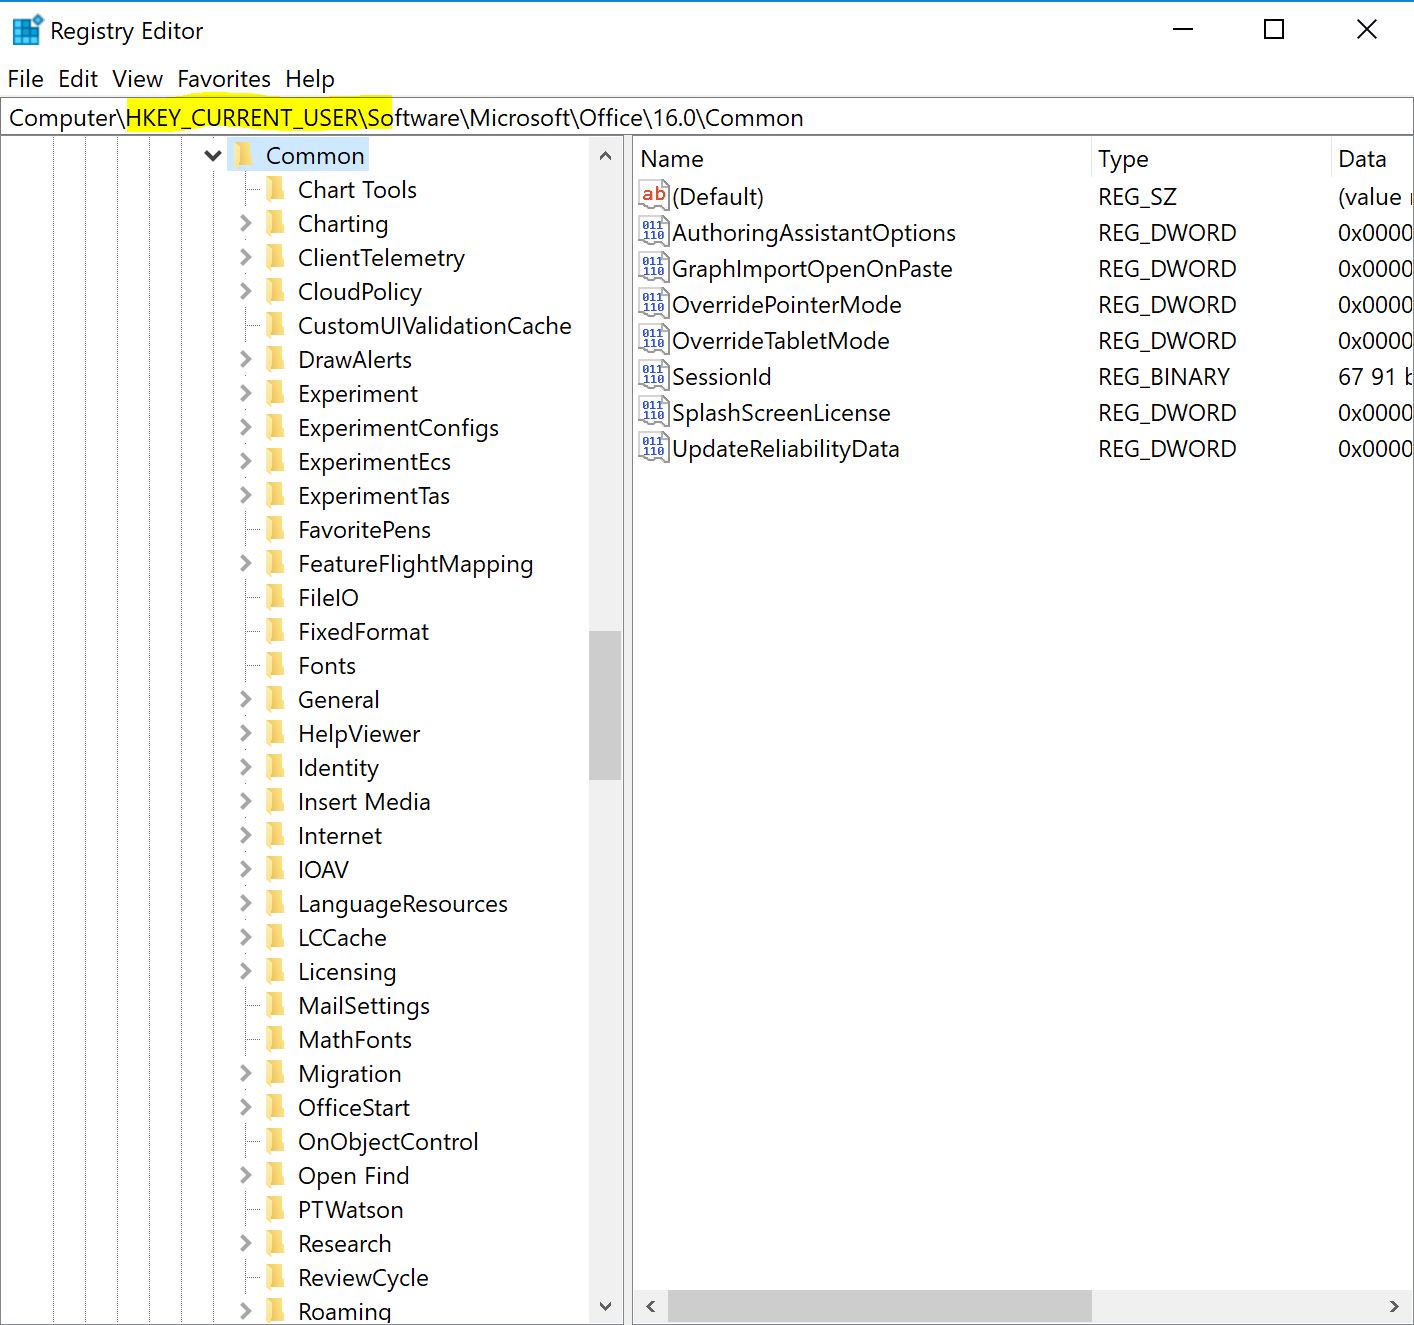Expand the FeatureFlightMapping key
1414x1325 pixels.
(245, 563)
